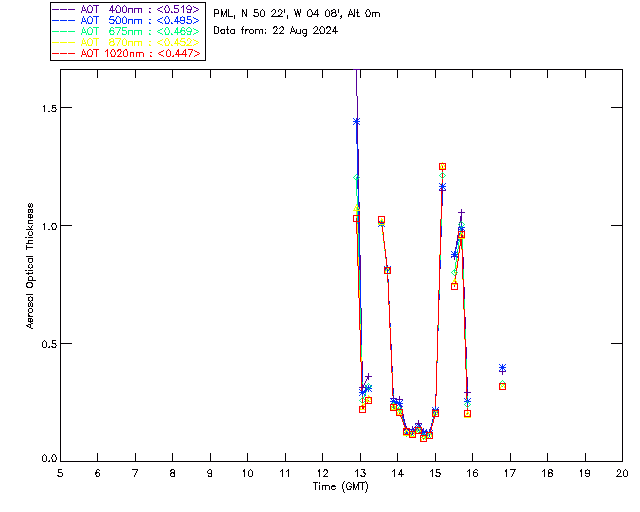This screenshot has width=640, height=512.
Task: Click the 0.0 y-axis tick label
Action: click(49, 459)
